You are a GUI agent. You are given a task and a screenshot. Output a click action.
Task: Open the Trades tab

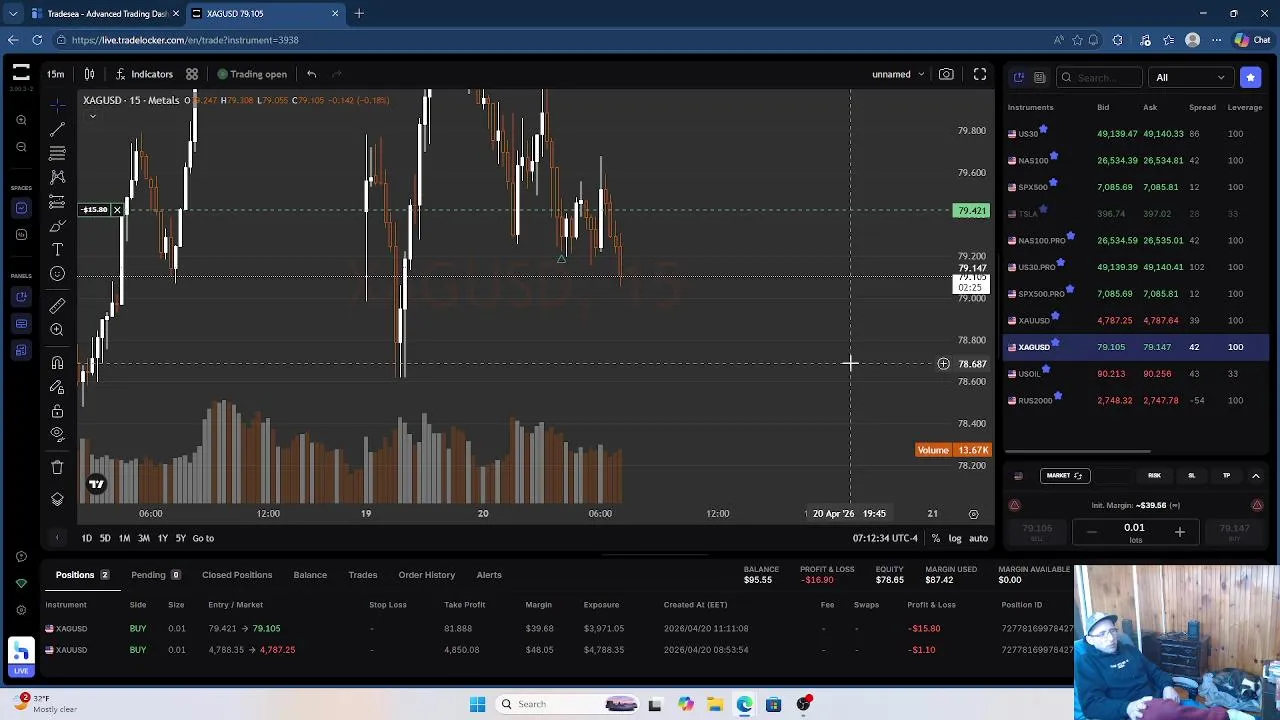(x=363, y=575)
